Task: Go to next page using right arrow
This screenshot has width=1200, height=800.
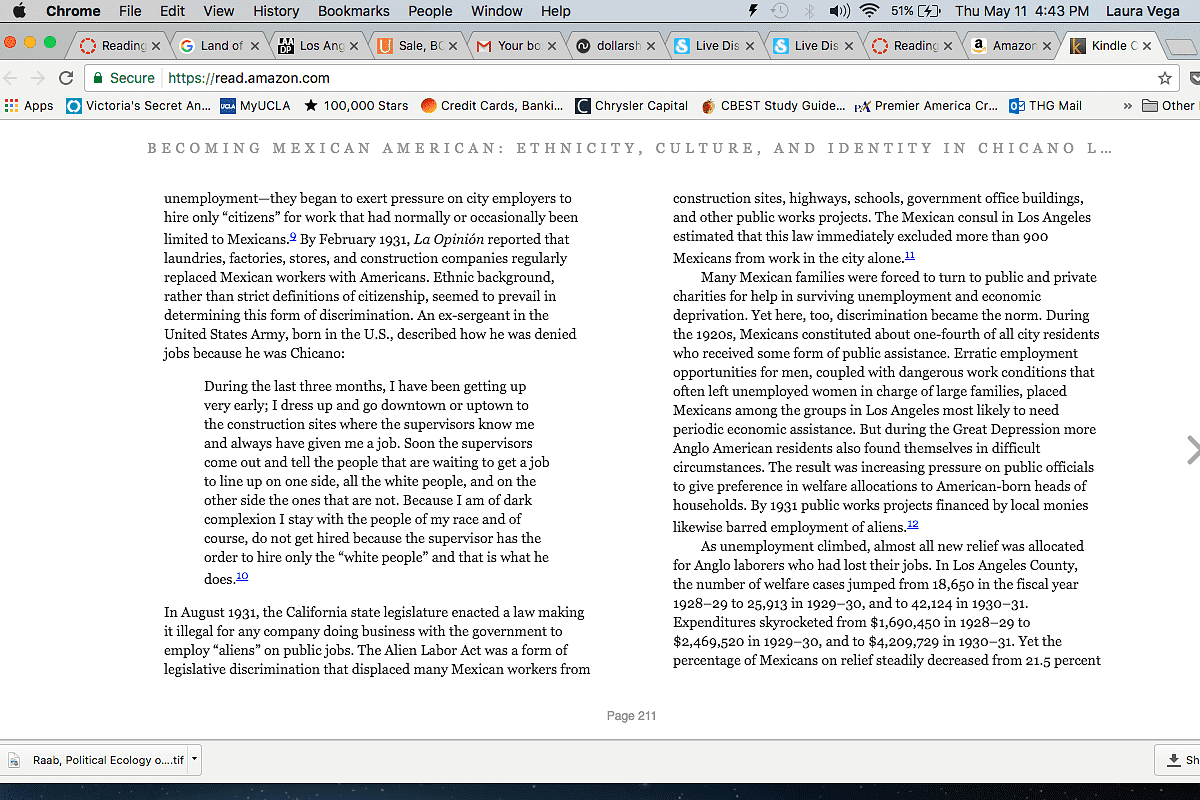Action: pyautogui.click(x=1191, y=450)
